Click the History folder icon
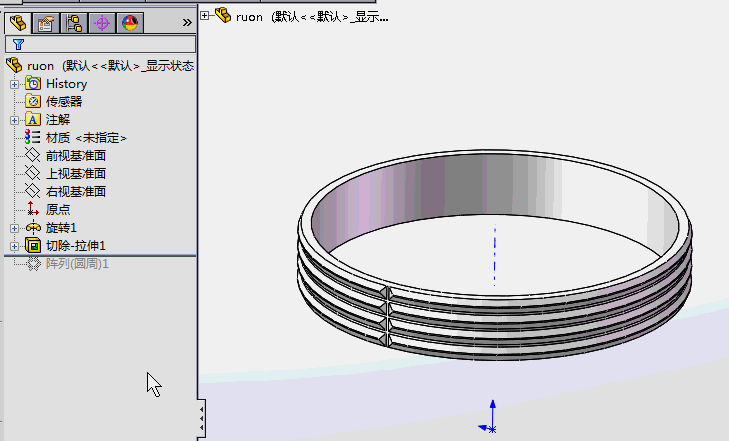729x441 pixels. [x=33, y=84]
